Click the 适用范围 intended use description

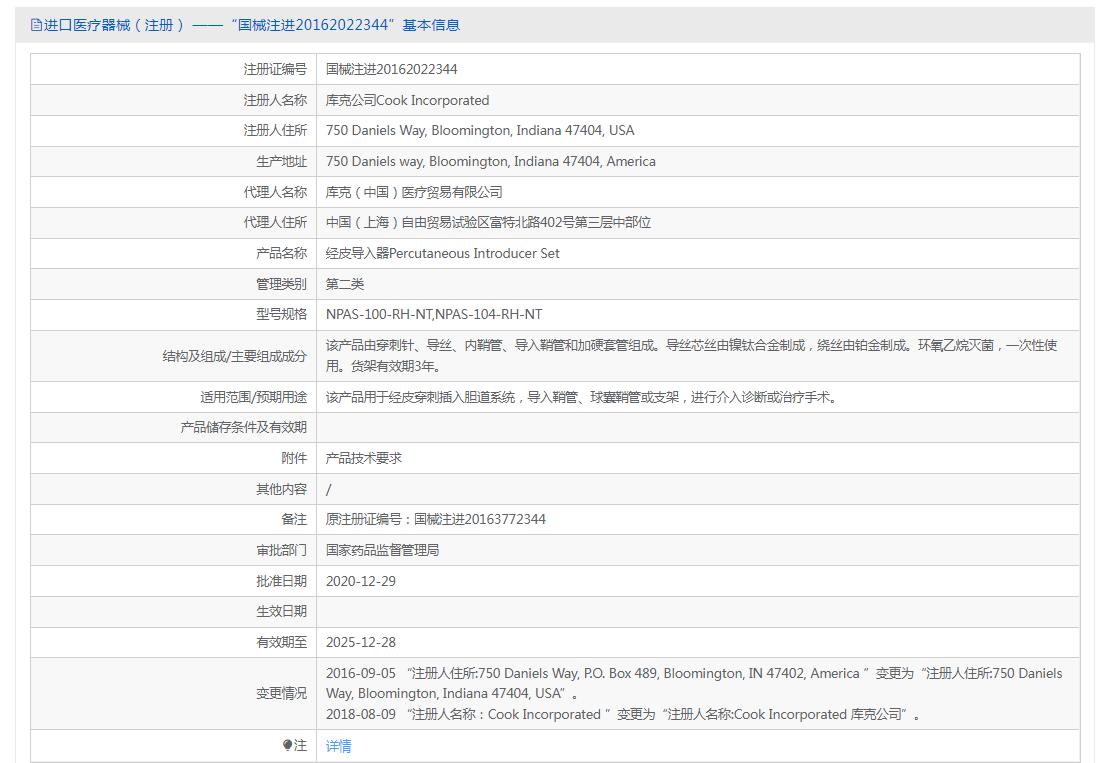tap(583, 397)
